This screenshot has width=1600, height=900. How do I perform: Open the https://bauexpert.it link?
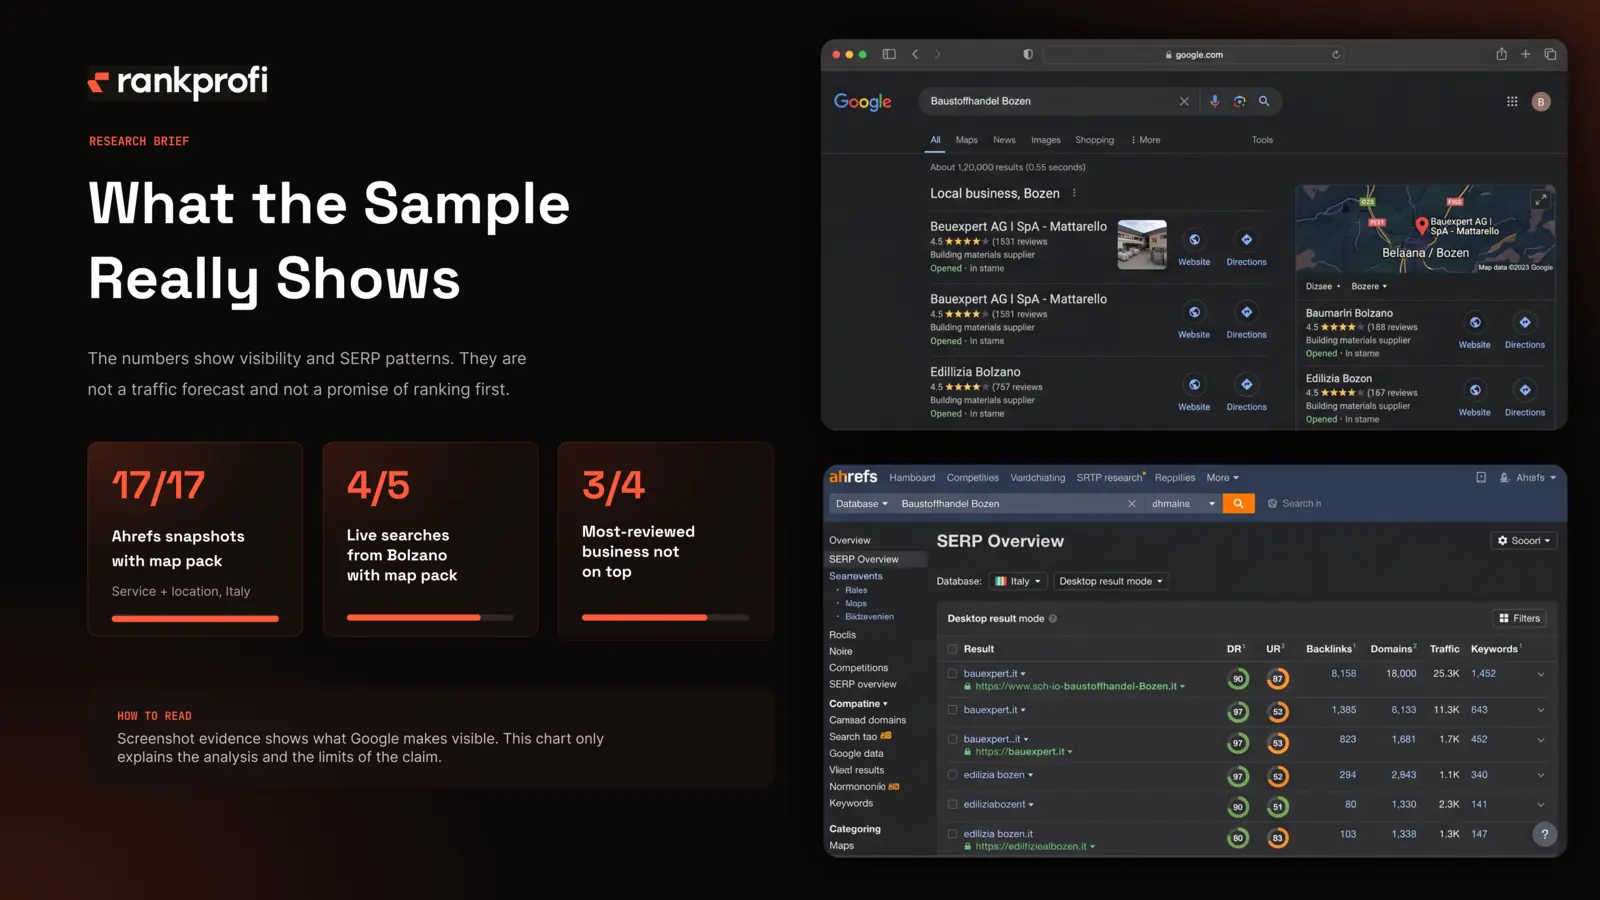(x=1020, y=752)
